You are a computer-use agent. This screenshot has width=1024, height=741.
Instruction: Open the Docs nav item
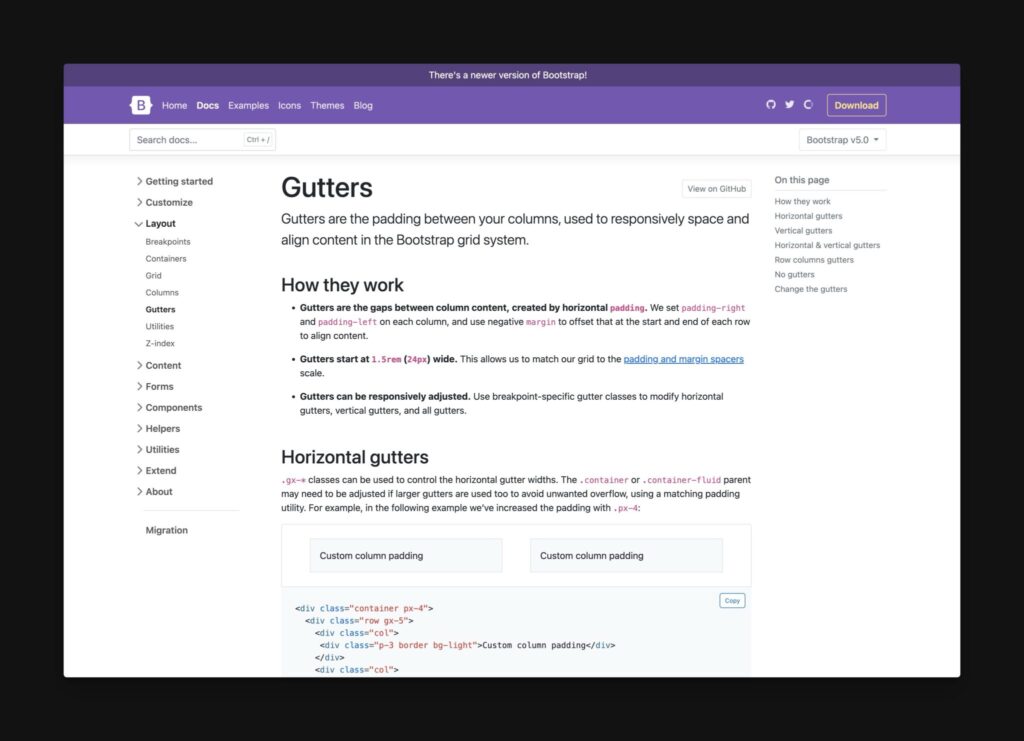208,105
